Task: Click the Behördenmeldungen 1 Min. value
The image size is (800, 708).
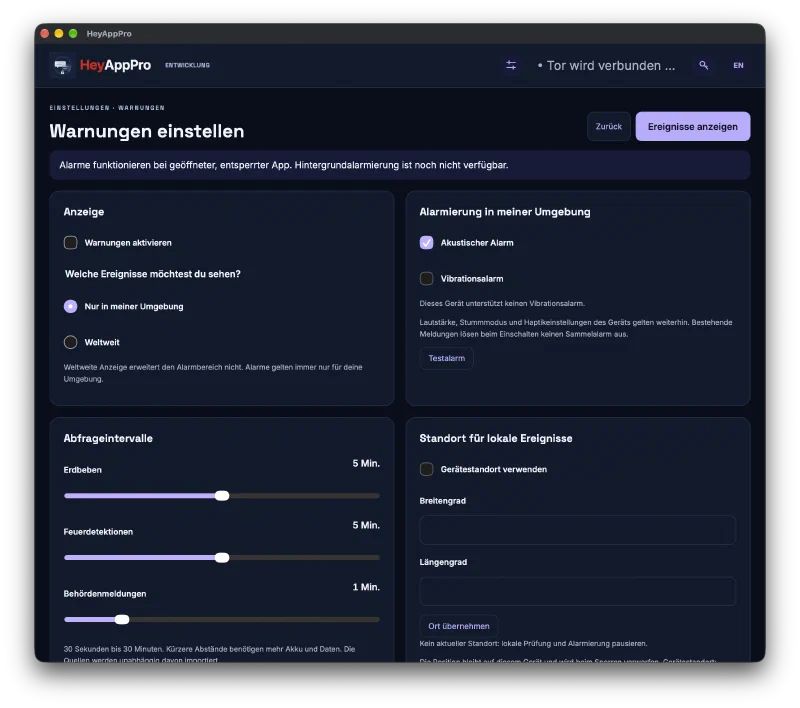Action: [x=366, y=587]
